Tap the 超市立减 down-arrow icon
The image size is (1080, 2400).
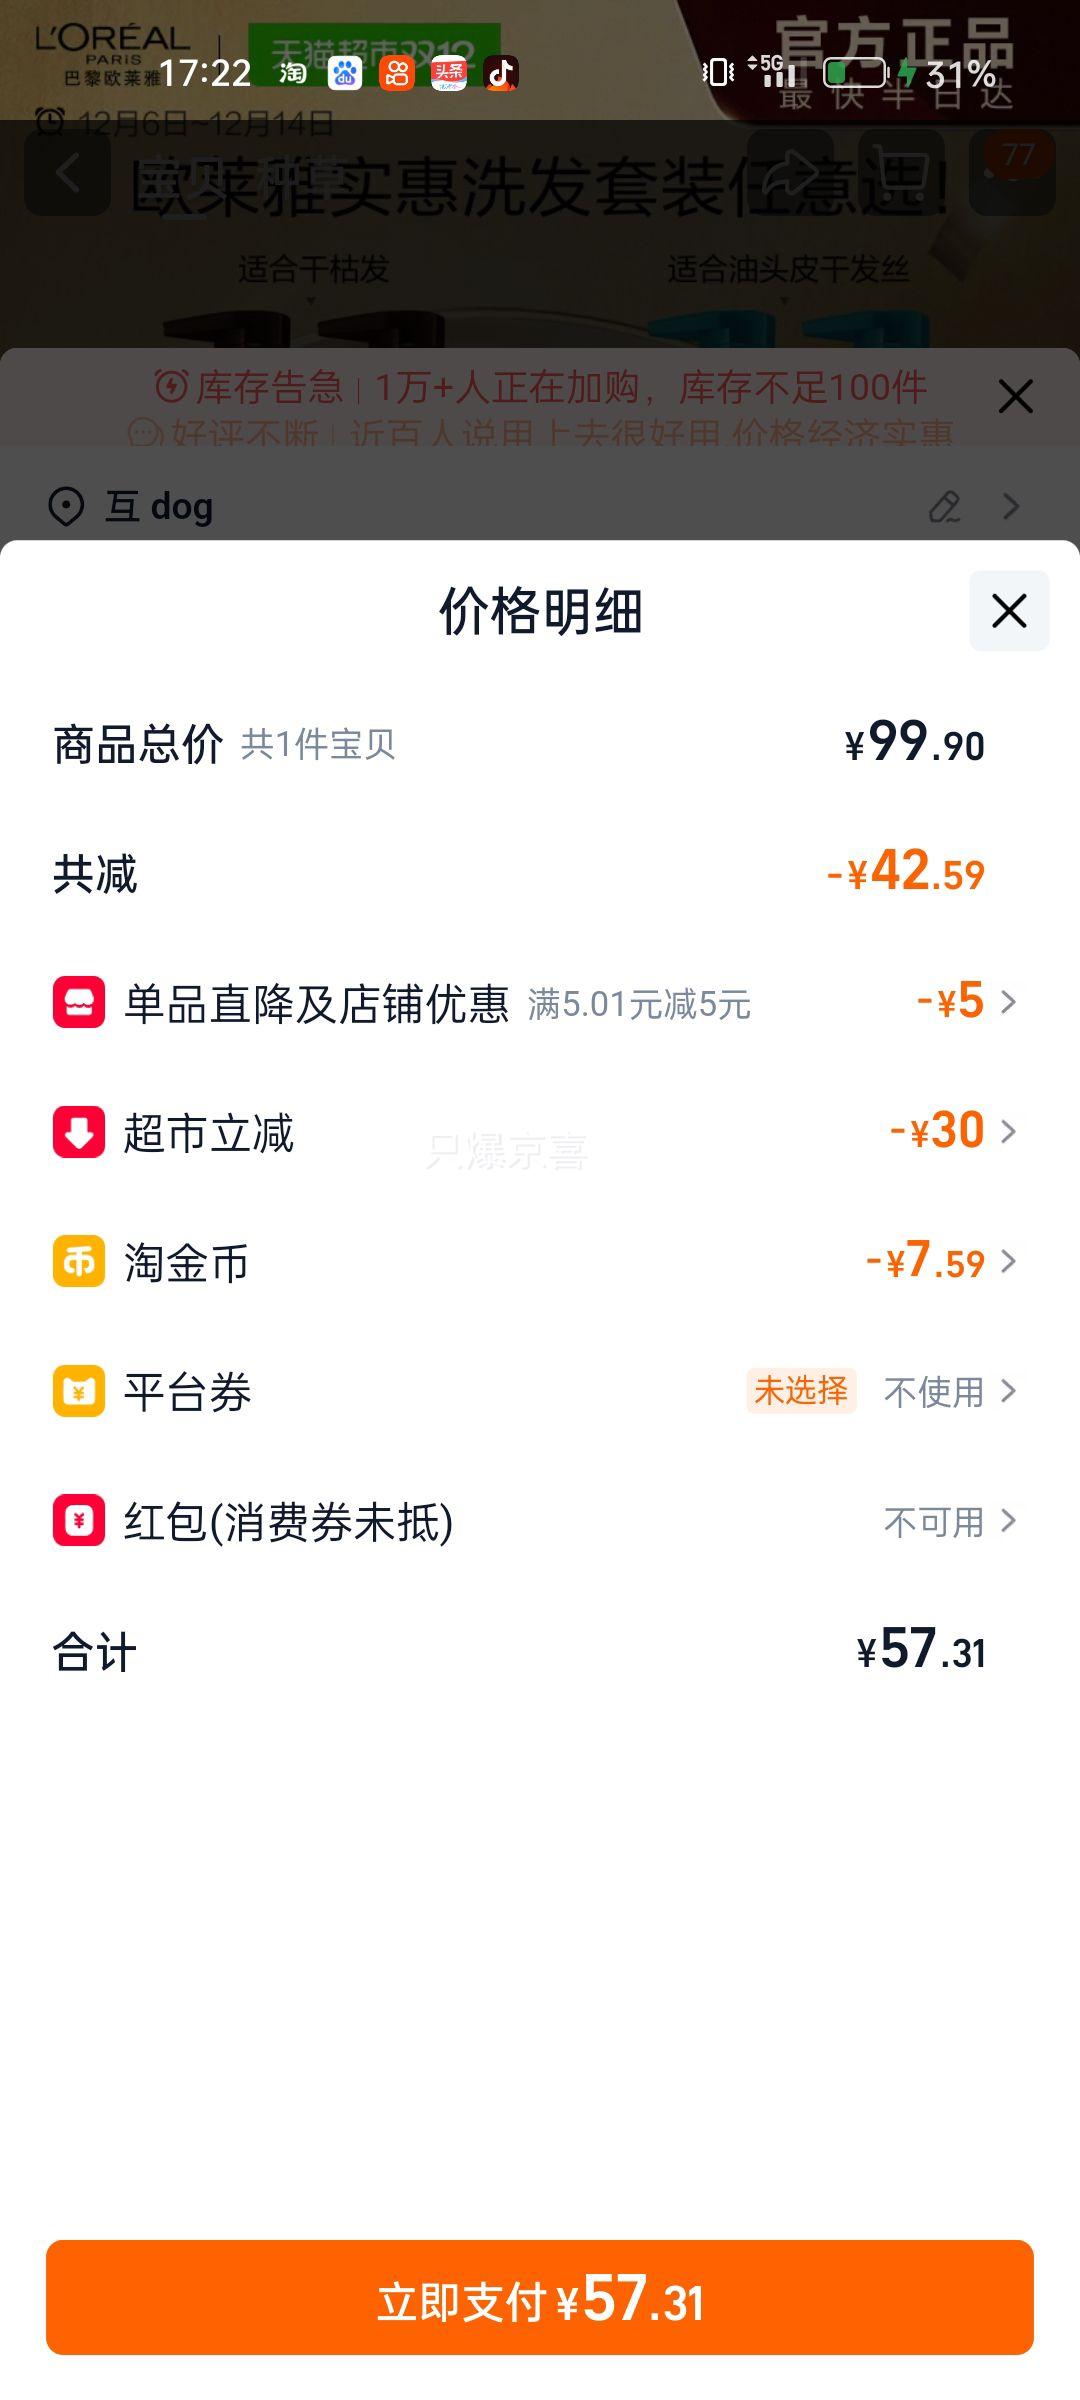pos(79,1132)
